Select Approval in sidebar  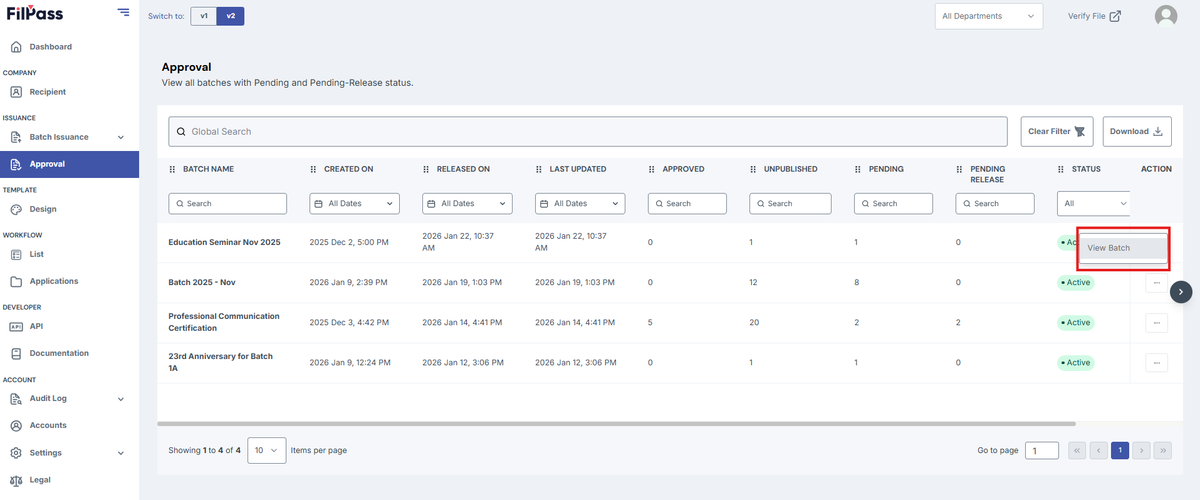(69, 164)
